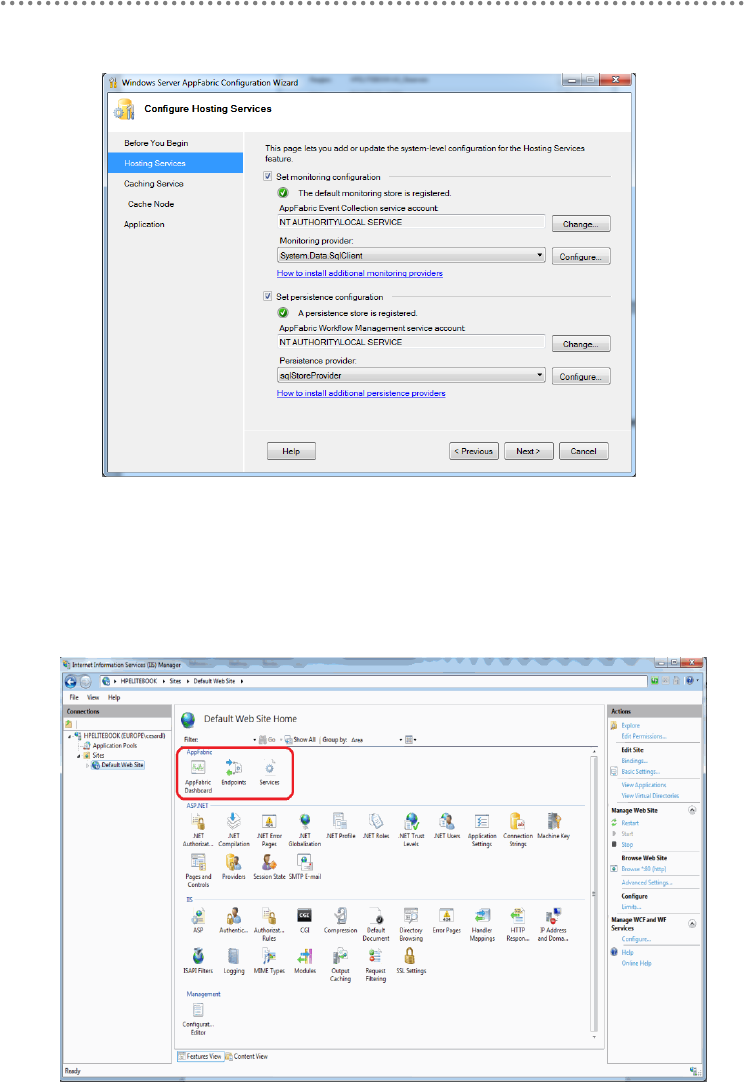Click the Filter input field in IIS Manager
744x1082 pixels.
[x=228, y=740]
